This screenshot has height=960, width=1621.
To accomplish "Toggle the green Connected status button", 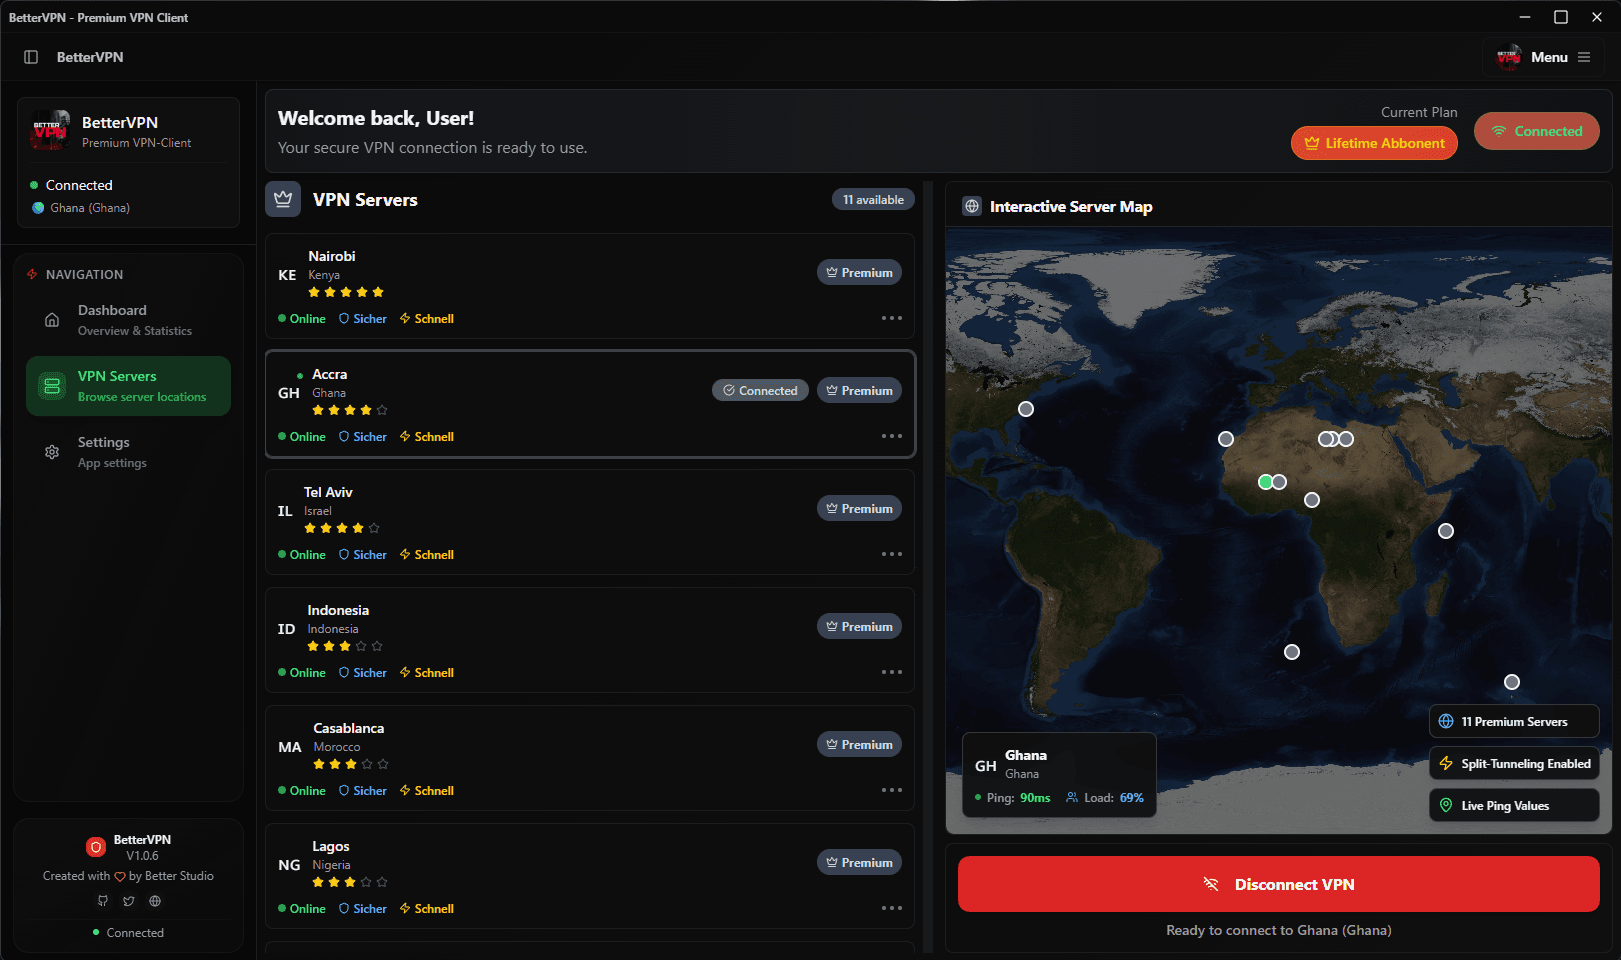I will coord(1537,131).
